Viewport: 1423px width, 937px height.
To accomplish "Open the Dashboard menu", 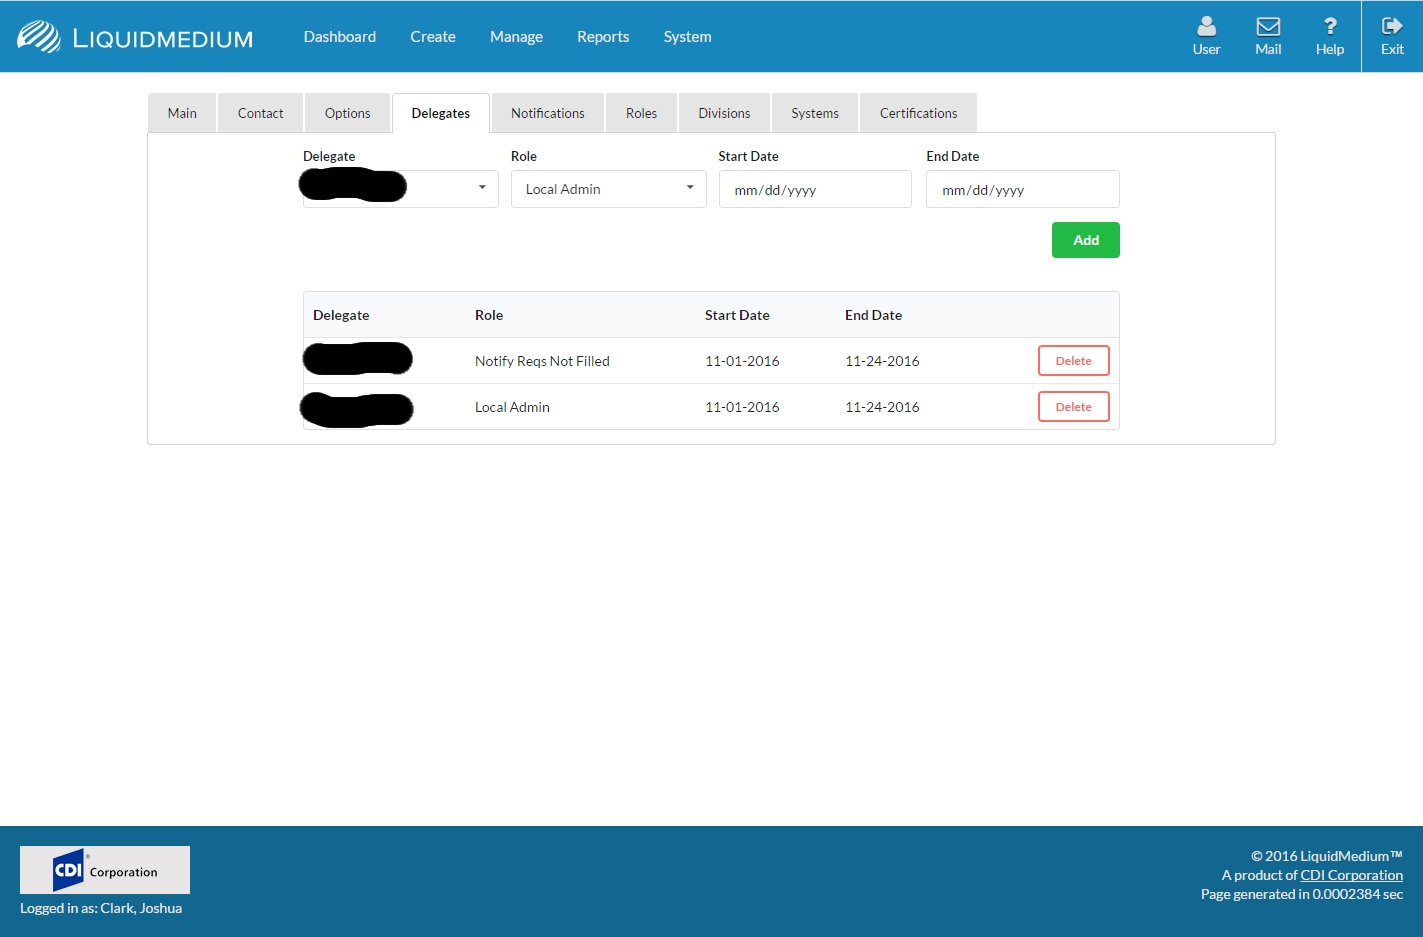I will pos(340,37).
